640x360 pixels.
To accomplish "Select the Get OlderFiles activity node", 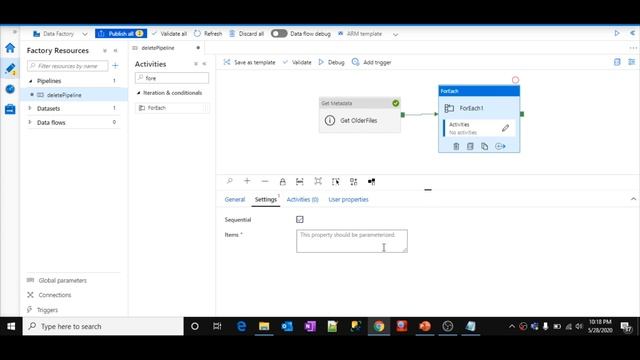I will [360, 116].
